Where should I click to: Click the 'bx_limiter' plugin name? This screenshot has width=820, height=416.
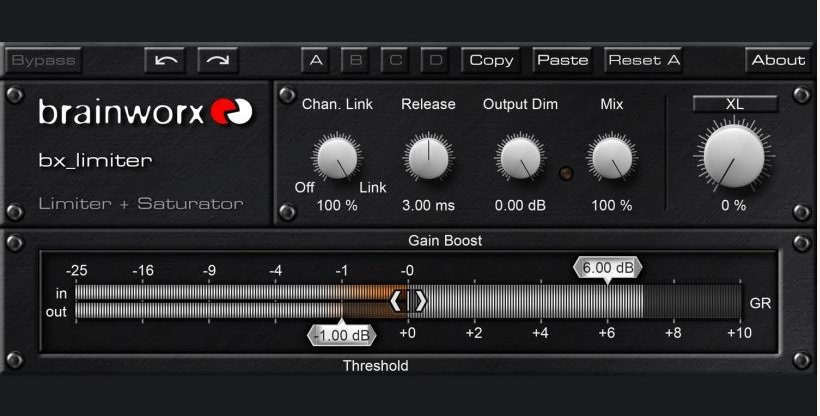coord(95,160)
